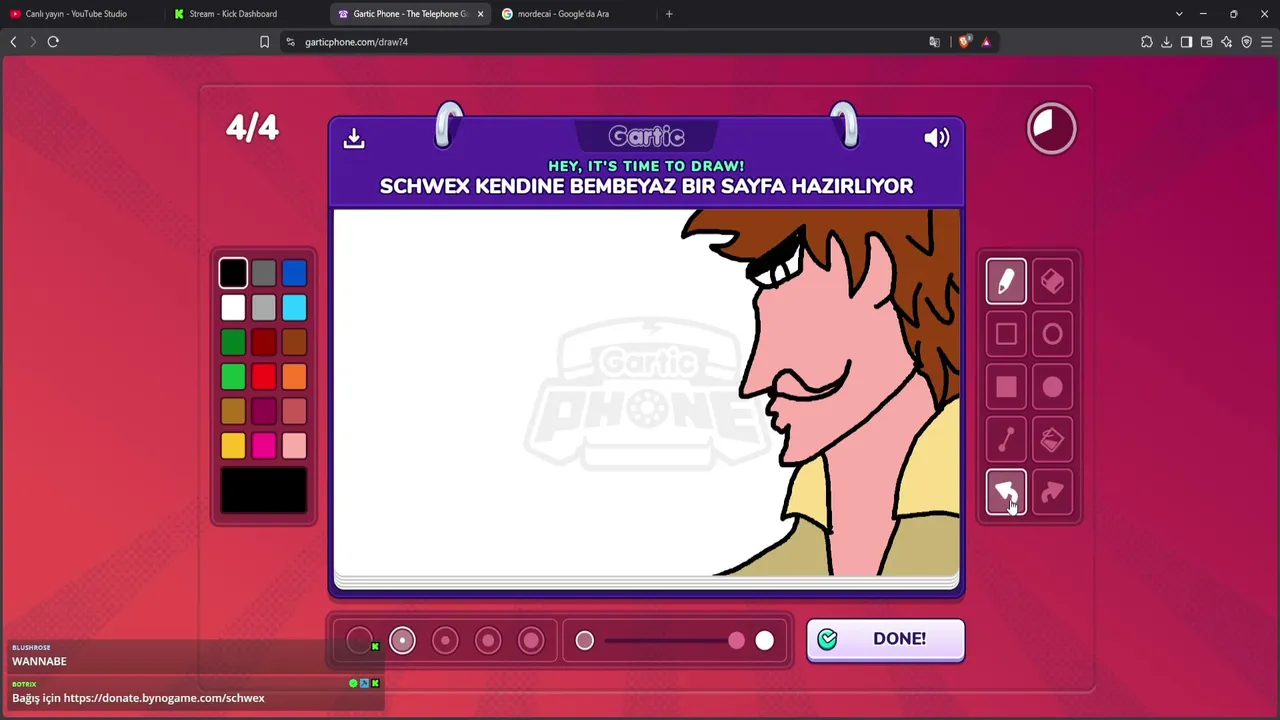The height and width of the screenshot is (720, 1280).
Task: Open a new browser tab
Action: pyautogui.click(x=669, y=14)
